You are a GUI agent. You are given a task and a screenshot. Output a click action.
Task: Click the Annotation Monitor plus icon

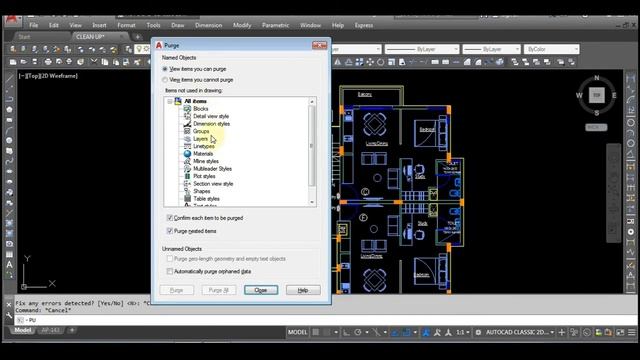(562, 332)
